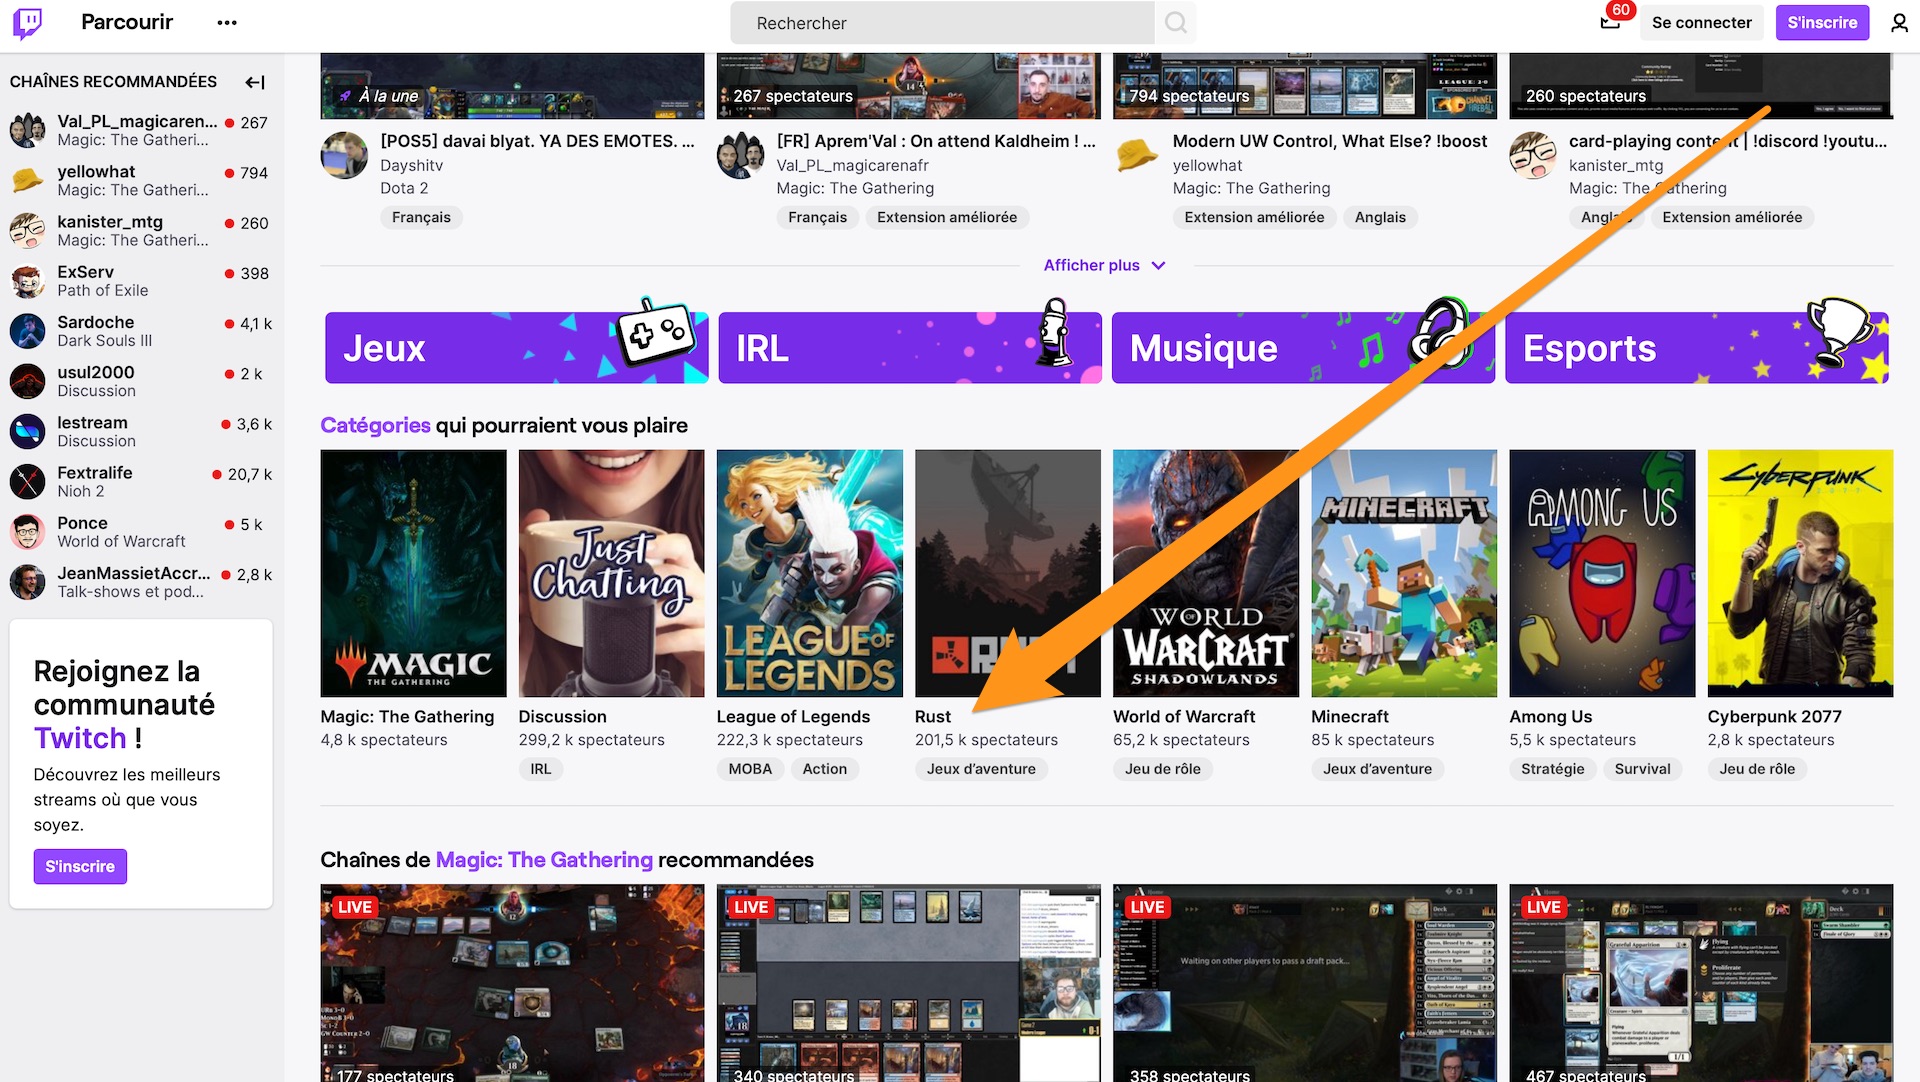This screenshot has height=1082, width=1920.
Task: Open Fextralife channel name in sidebar
Action: point(95,473)
